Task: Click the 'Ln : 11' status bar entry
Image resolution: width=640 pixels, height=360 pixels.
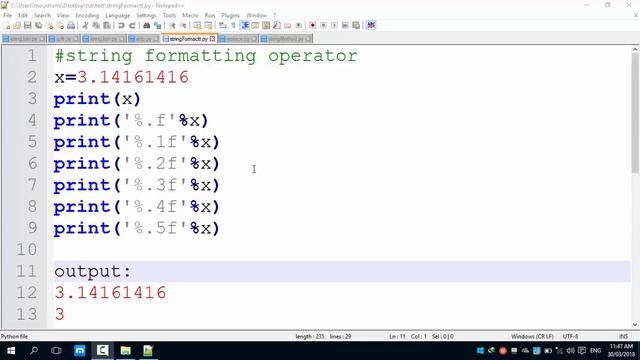Action: click(397, 336)
